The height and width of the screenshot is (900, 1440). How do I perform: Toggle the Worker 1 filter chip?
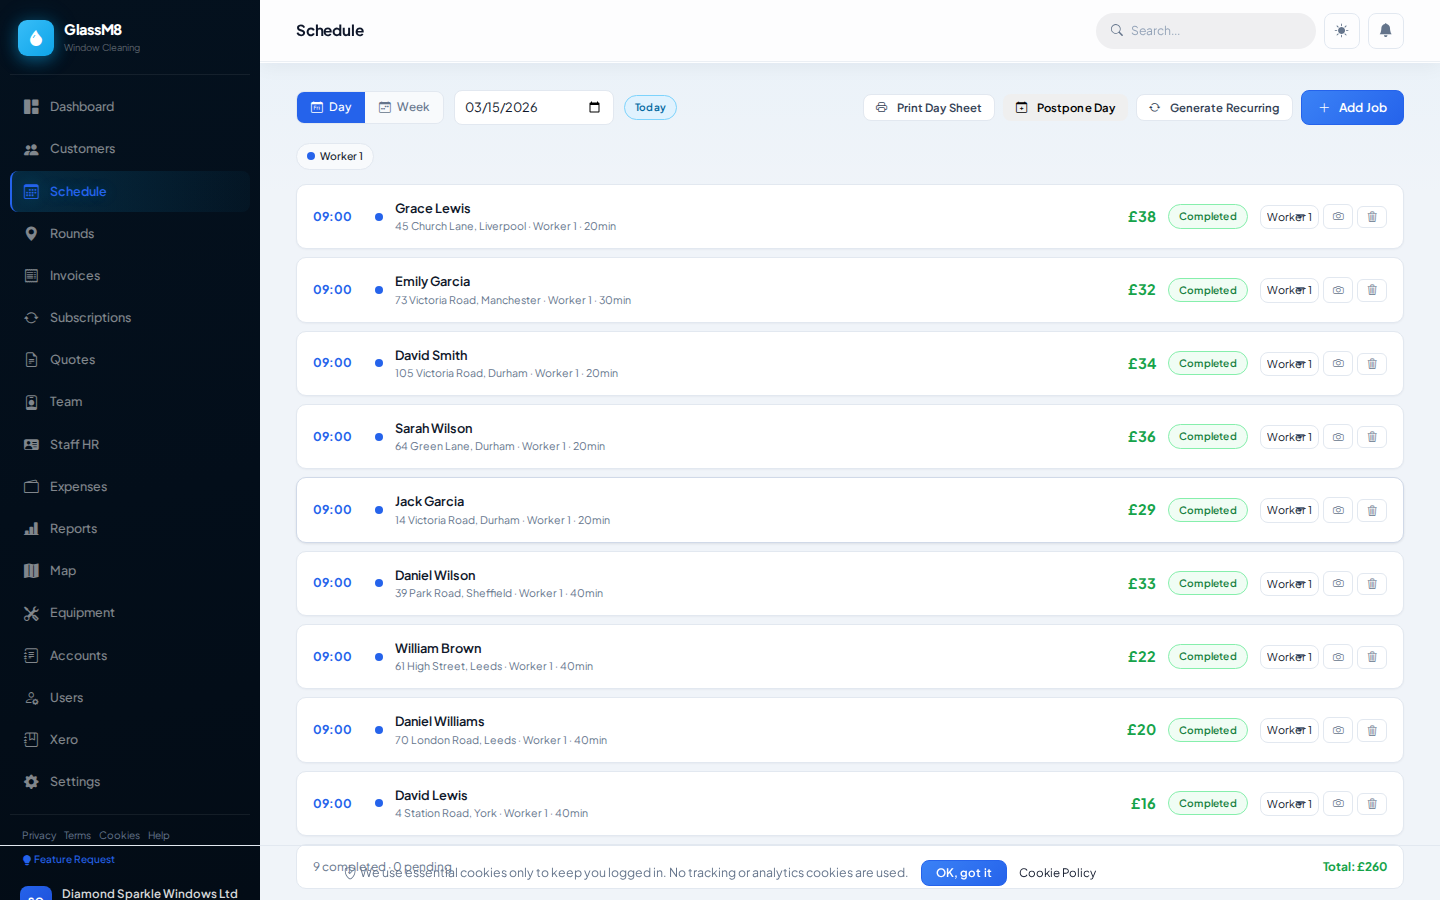335,156
